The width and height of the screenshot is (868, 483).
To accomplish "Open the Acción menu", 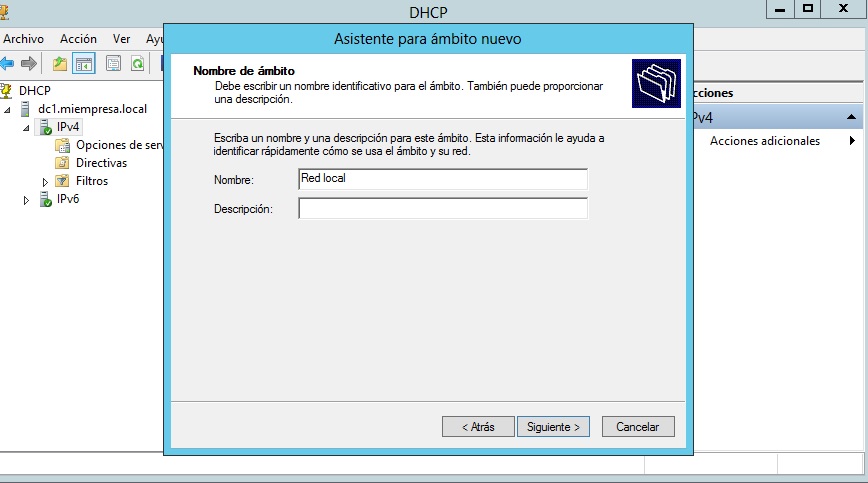I will pyautogui.click(x=78, y=39).
